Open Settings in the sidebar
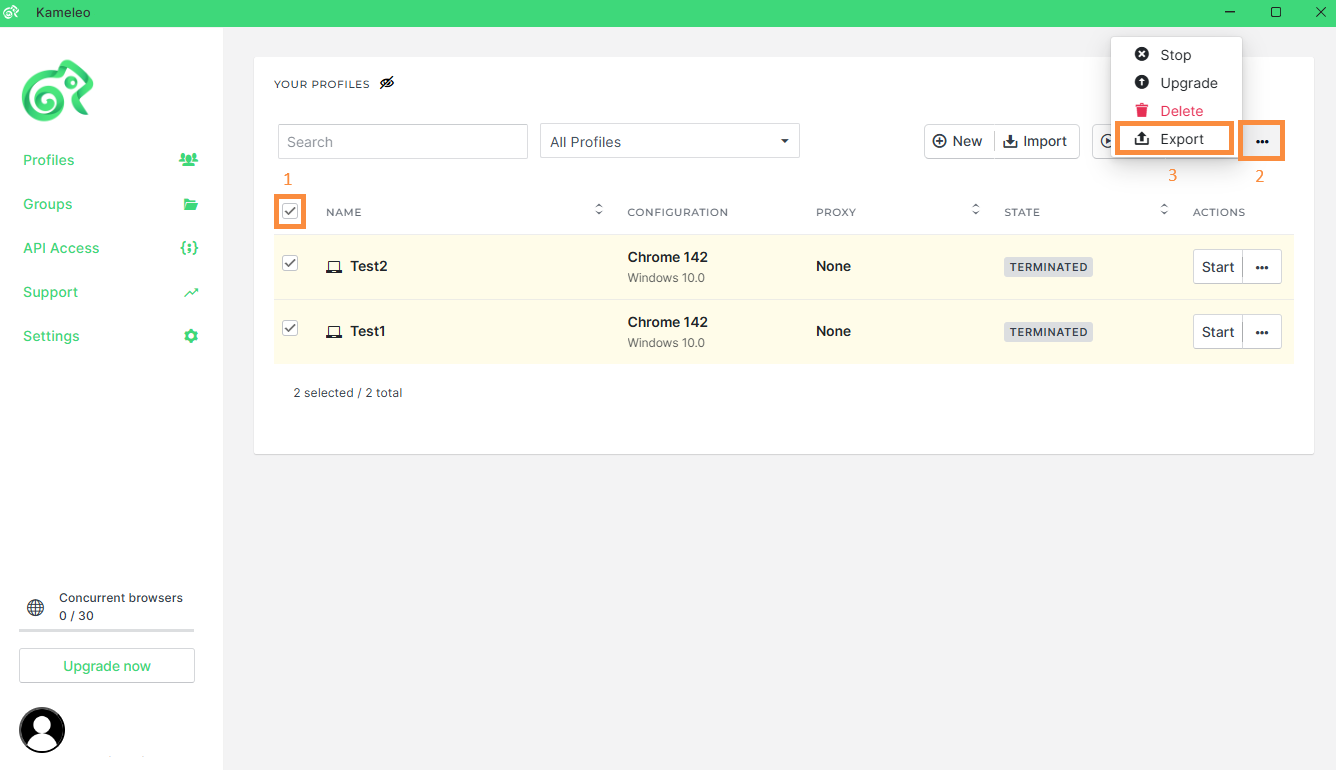 [x=51, y=336]
